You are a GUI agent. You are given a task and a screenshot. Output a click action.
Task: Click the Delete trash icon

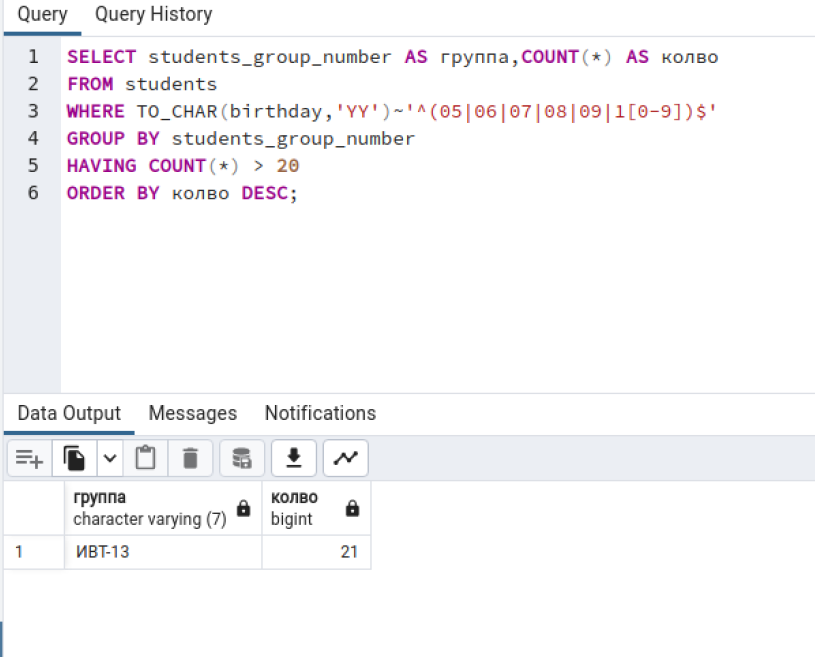click(190, 458)
